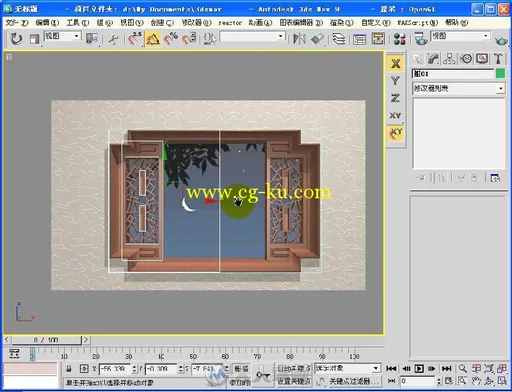Open the Layer Manager
Image resolution: width=512 pixels, height=392 pixels.
point(339,39)
